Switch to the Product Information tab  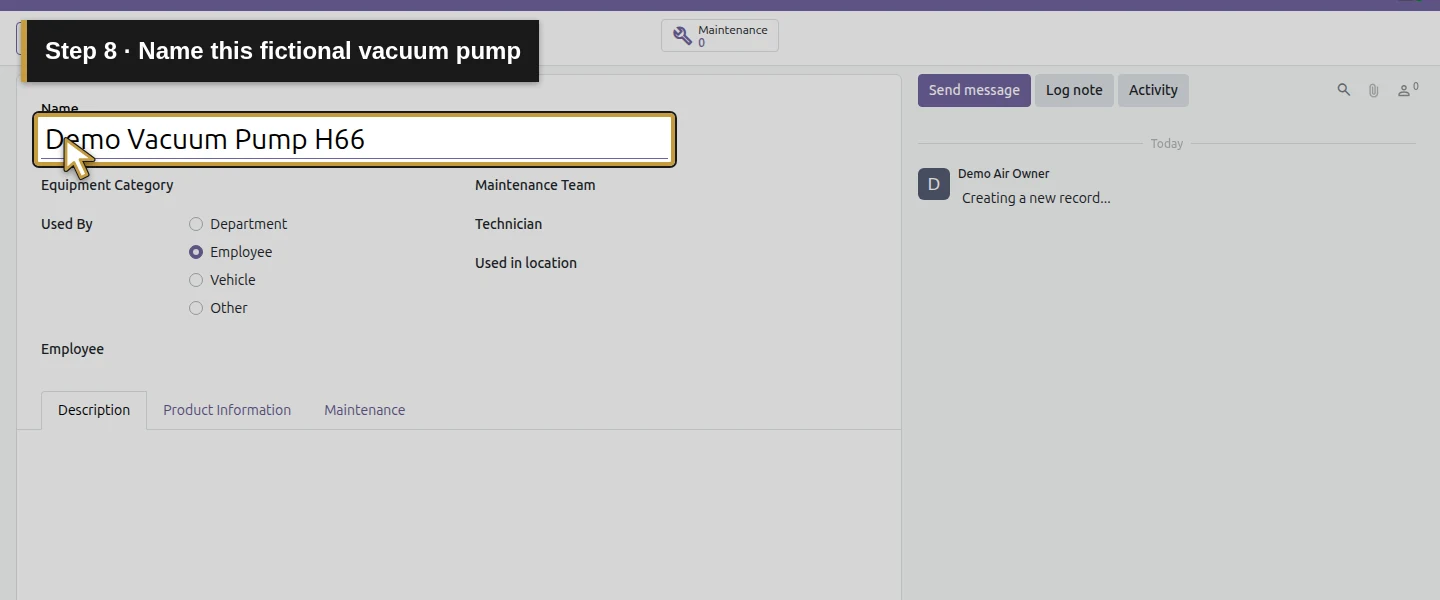click(227, 410)
